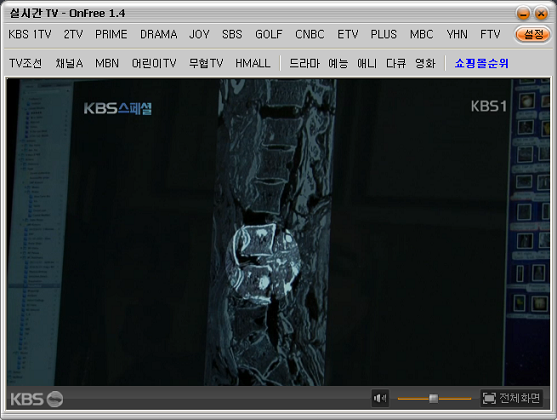The width and height of the screenshot is (557, 420).
Task: Switch to ETV channel
Action: 348,34
